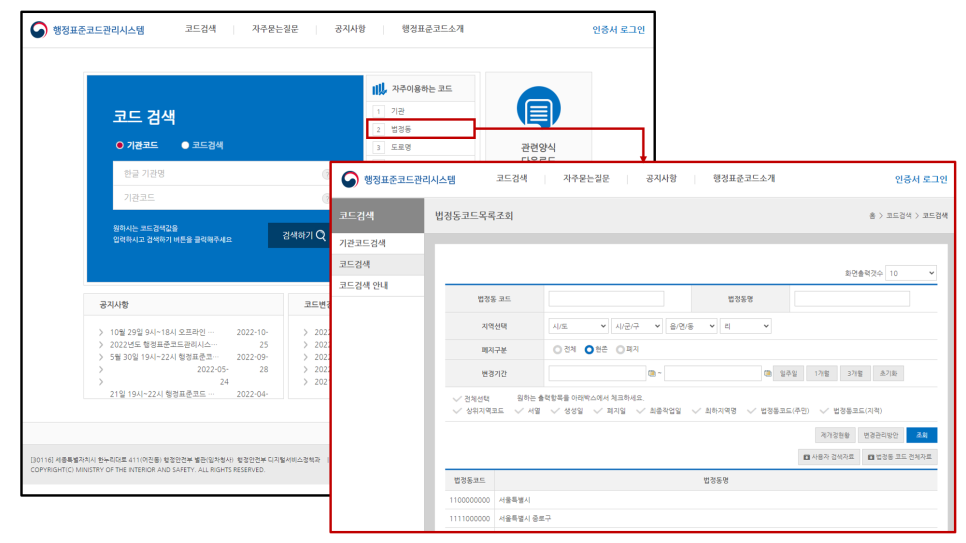Select the 폐지 radio for 폐지구분
The width and height of the screenshot is (966, 543).
[620, 349]
